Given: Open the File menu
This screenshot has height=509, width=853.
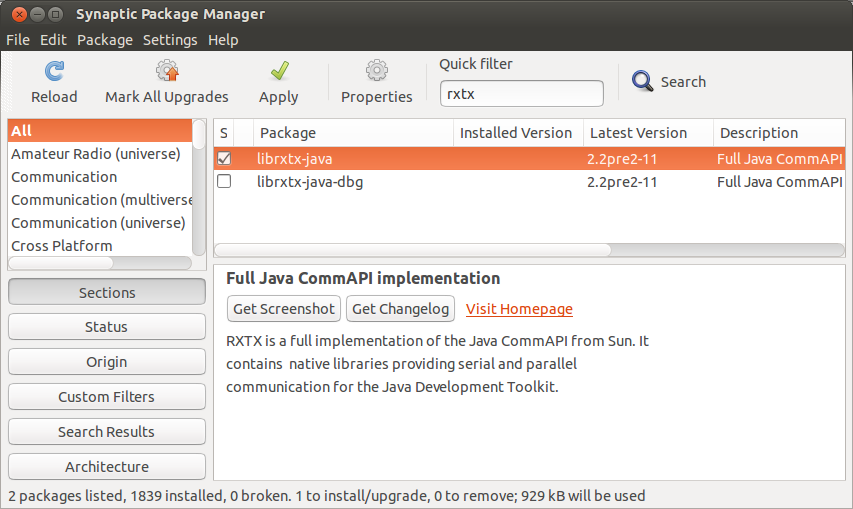Looking at the screenshot, I should pos(18,40).
